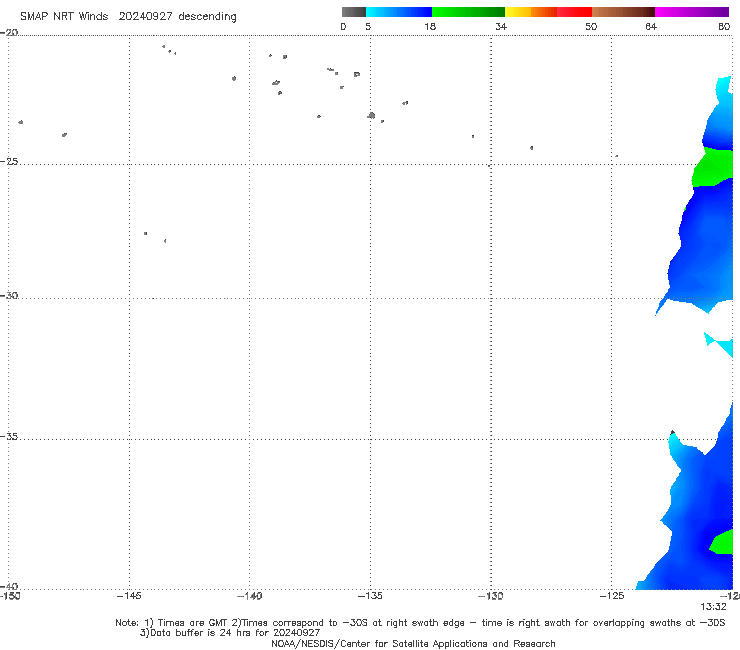Click the longitude label '-145'

129,596
